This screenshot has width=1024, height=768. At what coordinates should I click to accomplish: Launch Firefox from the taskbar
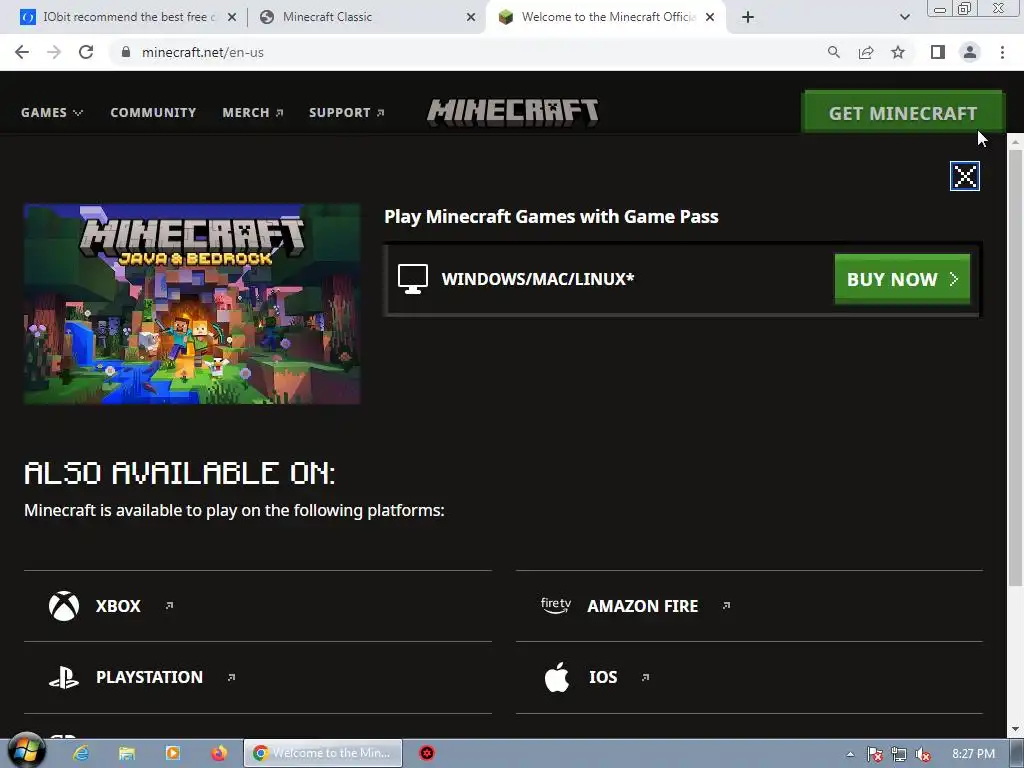pyautogui.click(x=219, y=754)
